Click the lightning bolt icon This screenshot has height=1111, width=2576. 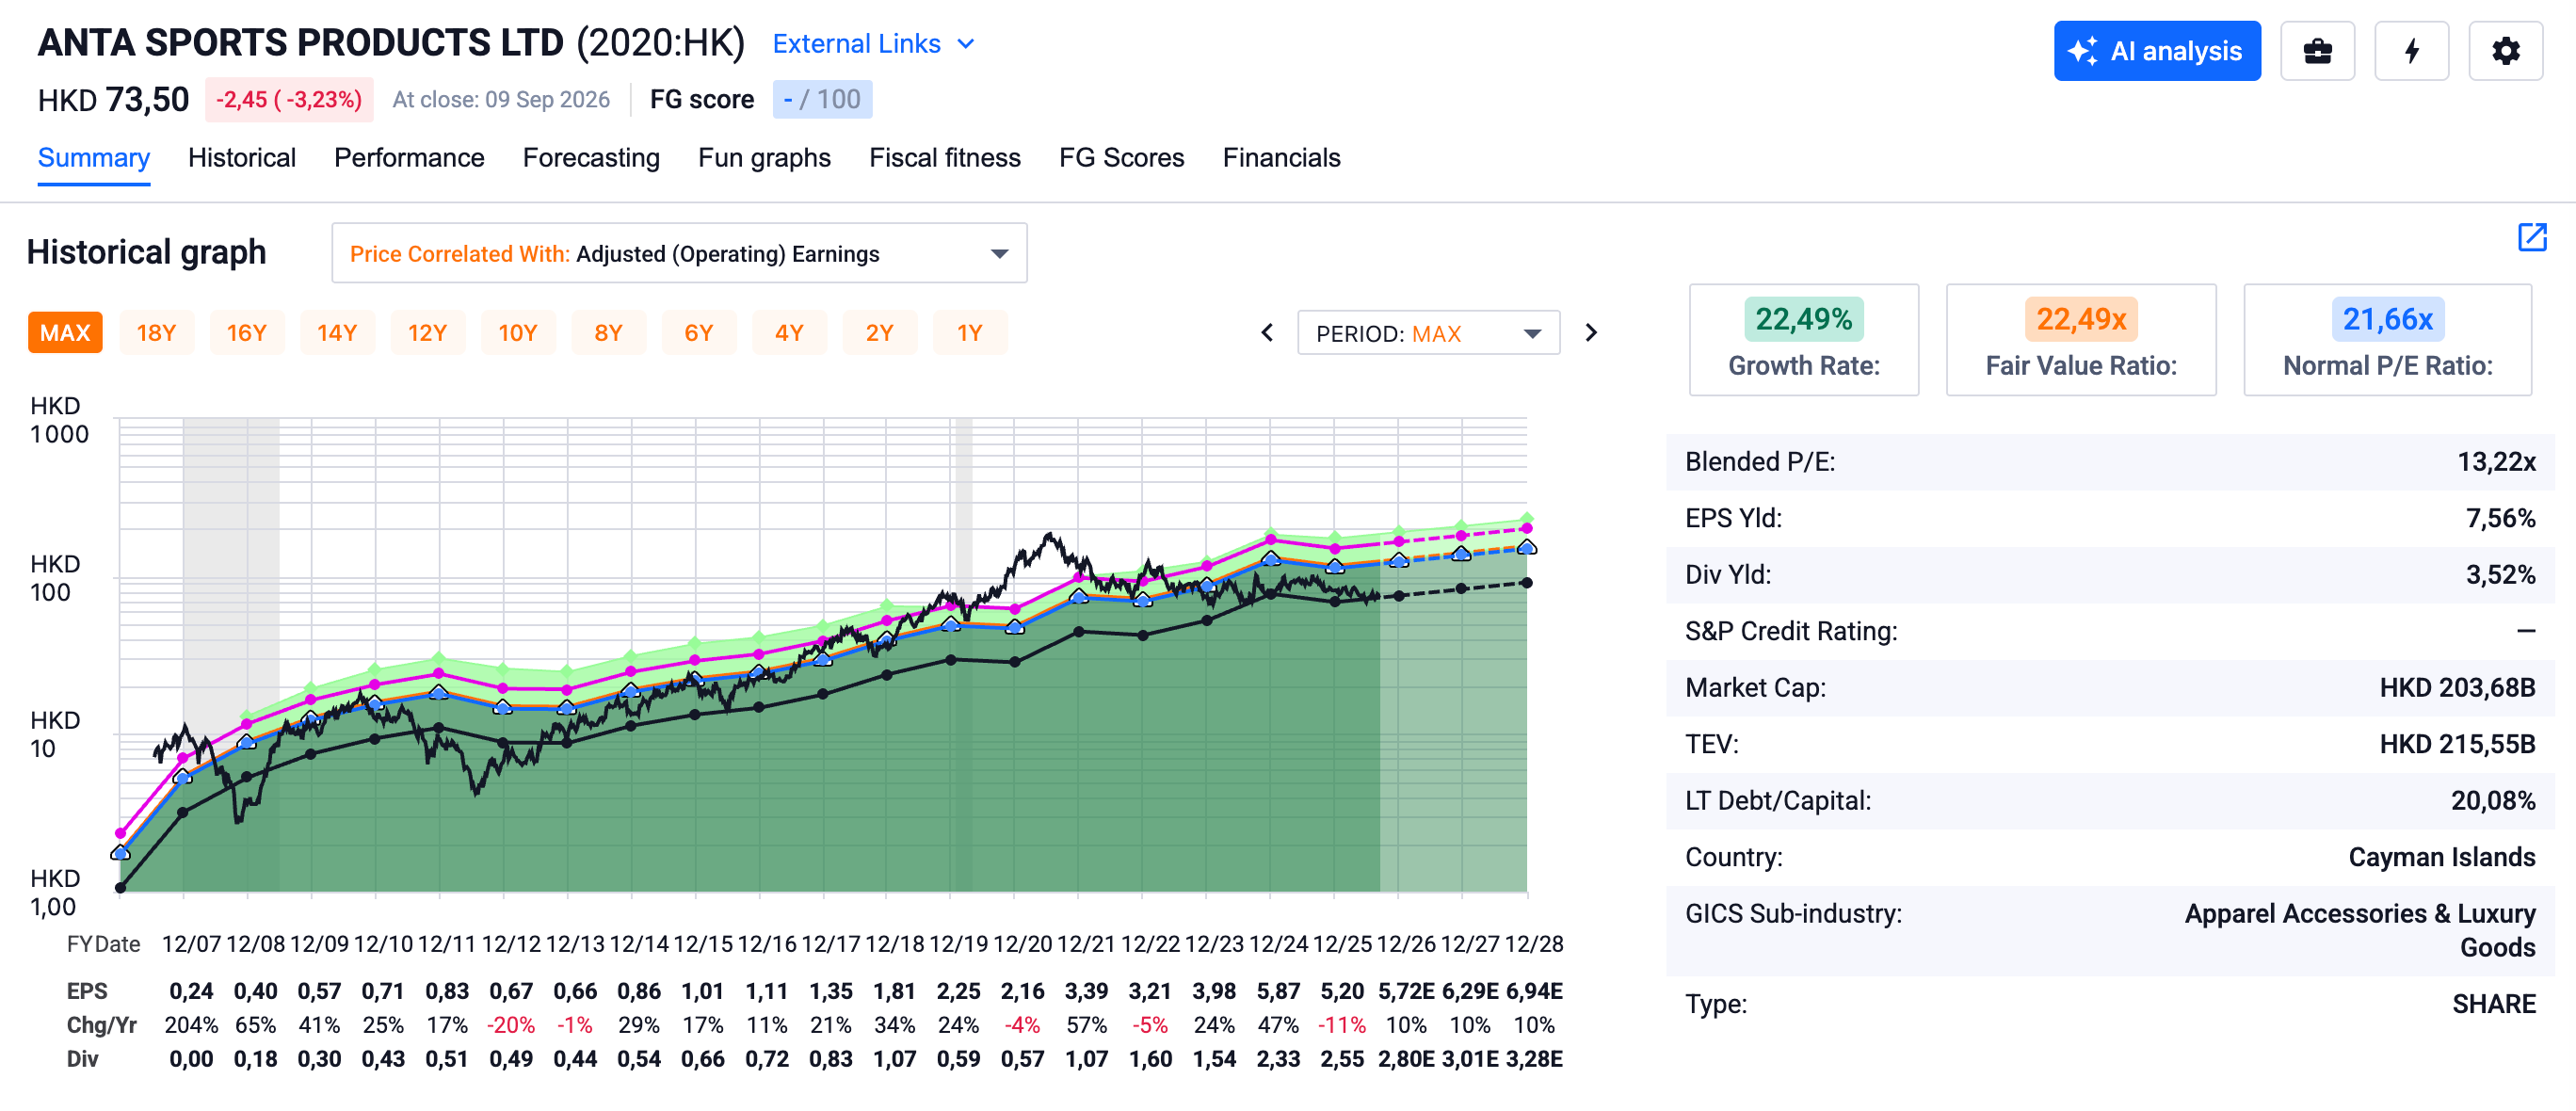click(x=2411, y=51)
